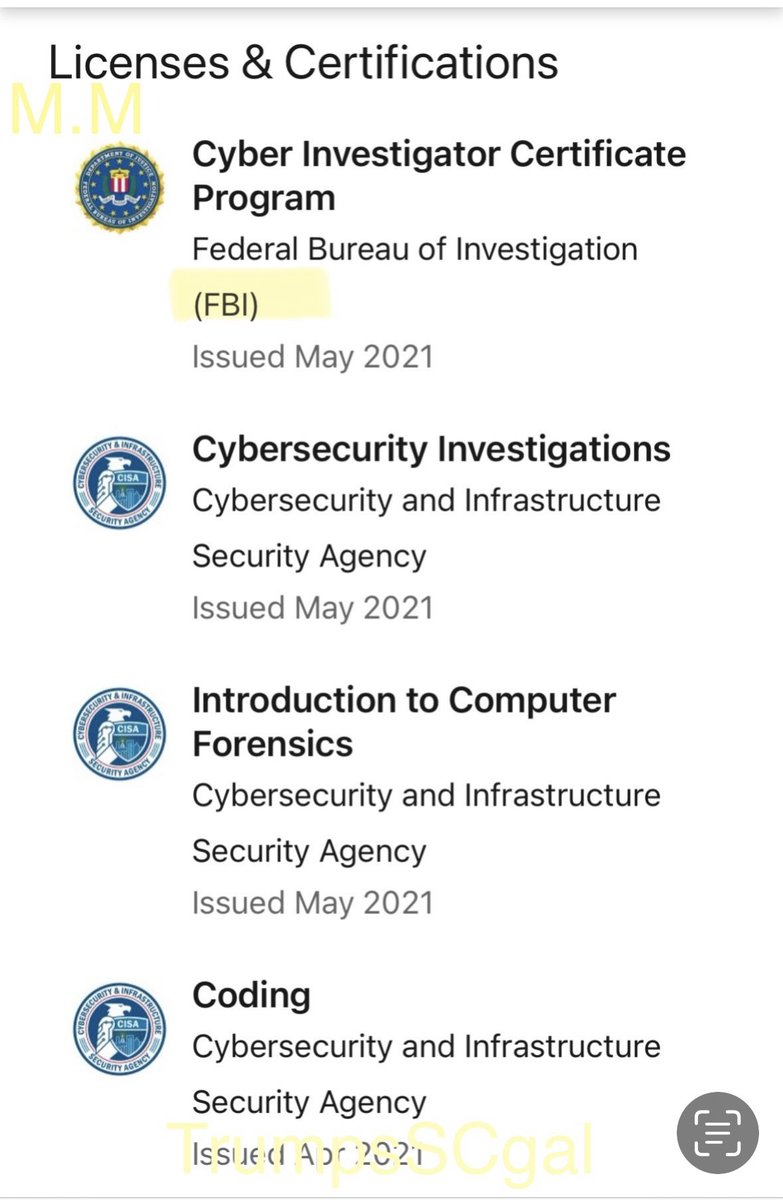Tap the FBI seal logo
The width and height of the screenshot is (783, 1200).
click(120, 187)
